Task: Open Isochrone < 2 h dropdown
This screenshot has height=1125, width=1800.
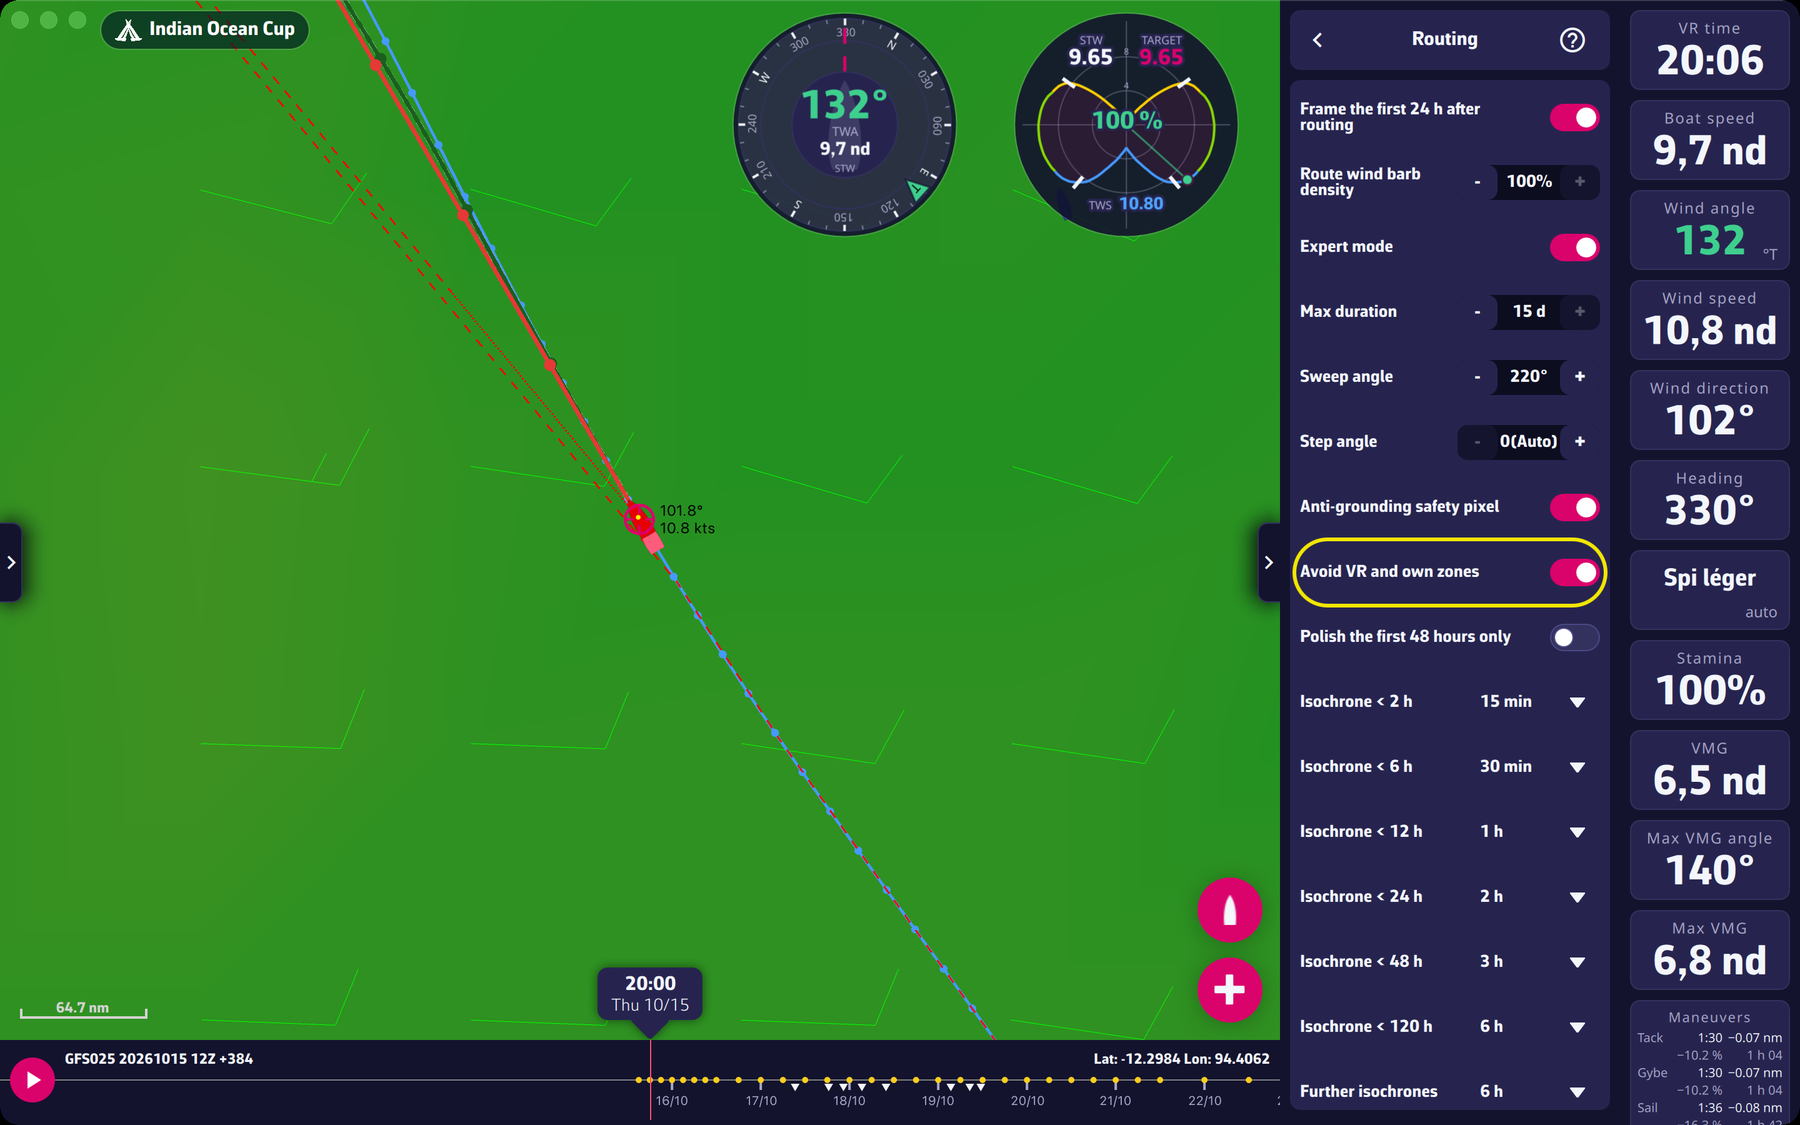Action: point(1577,702)
